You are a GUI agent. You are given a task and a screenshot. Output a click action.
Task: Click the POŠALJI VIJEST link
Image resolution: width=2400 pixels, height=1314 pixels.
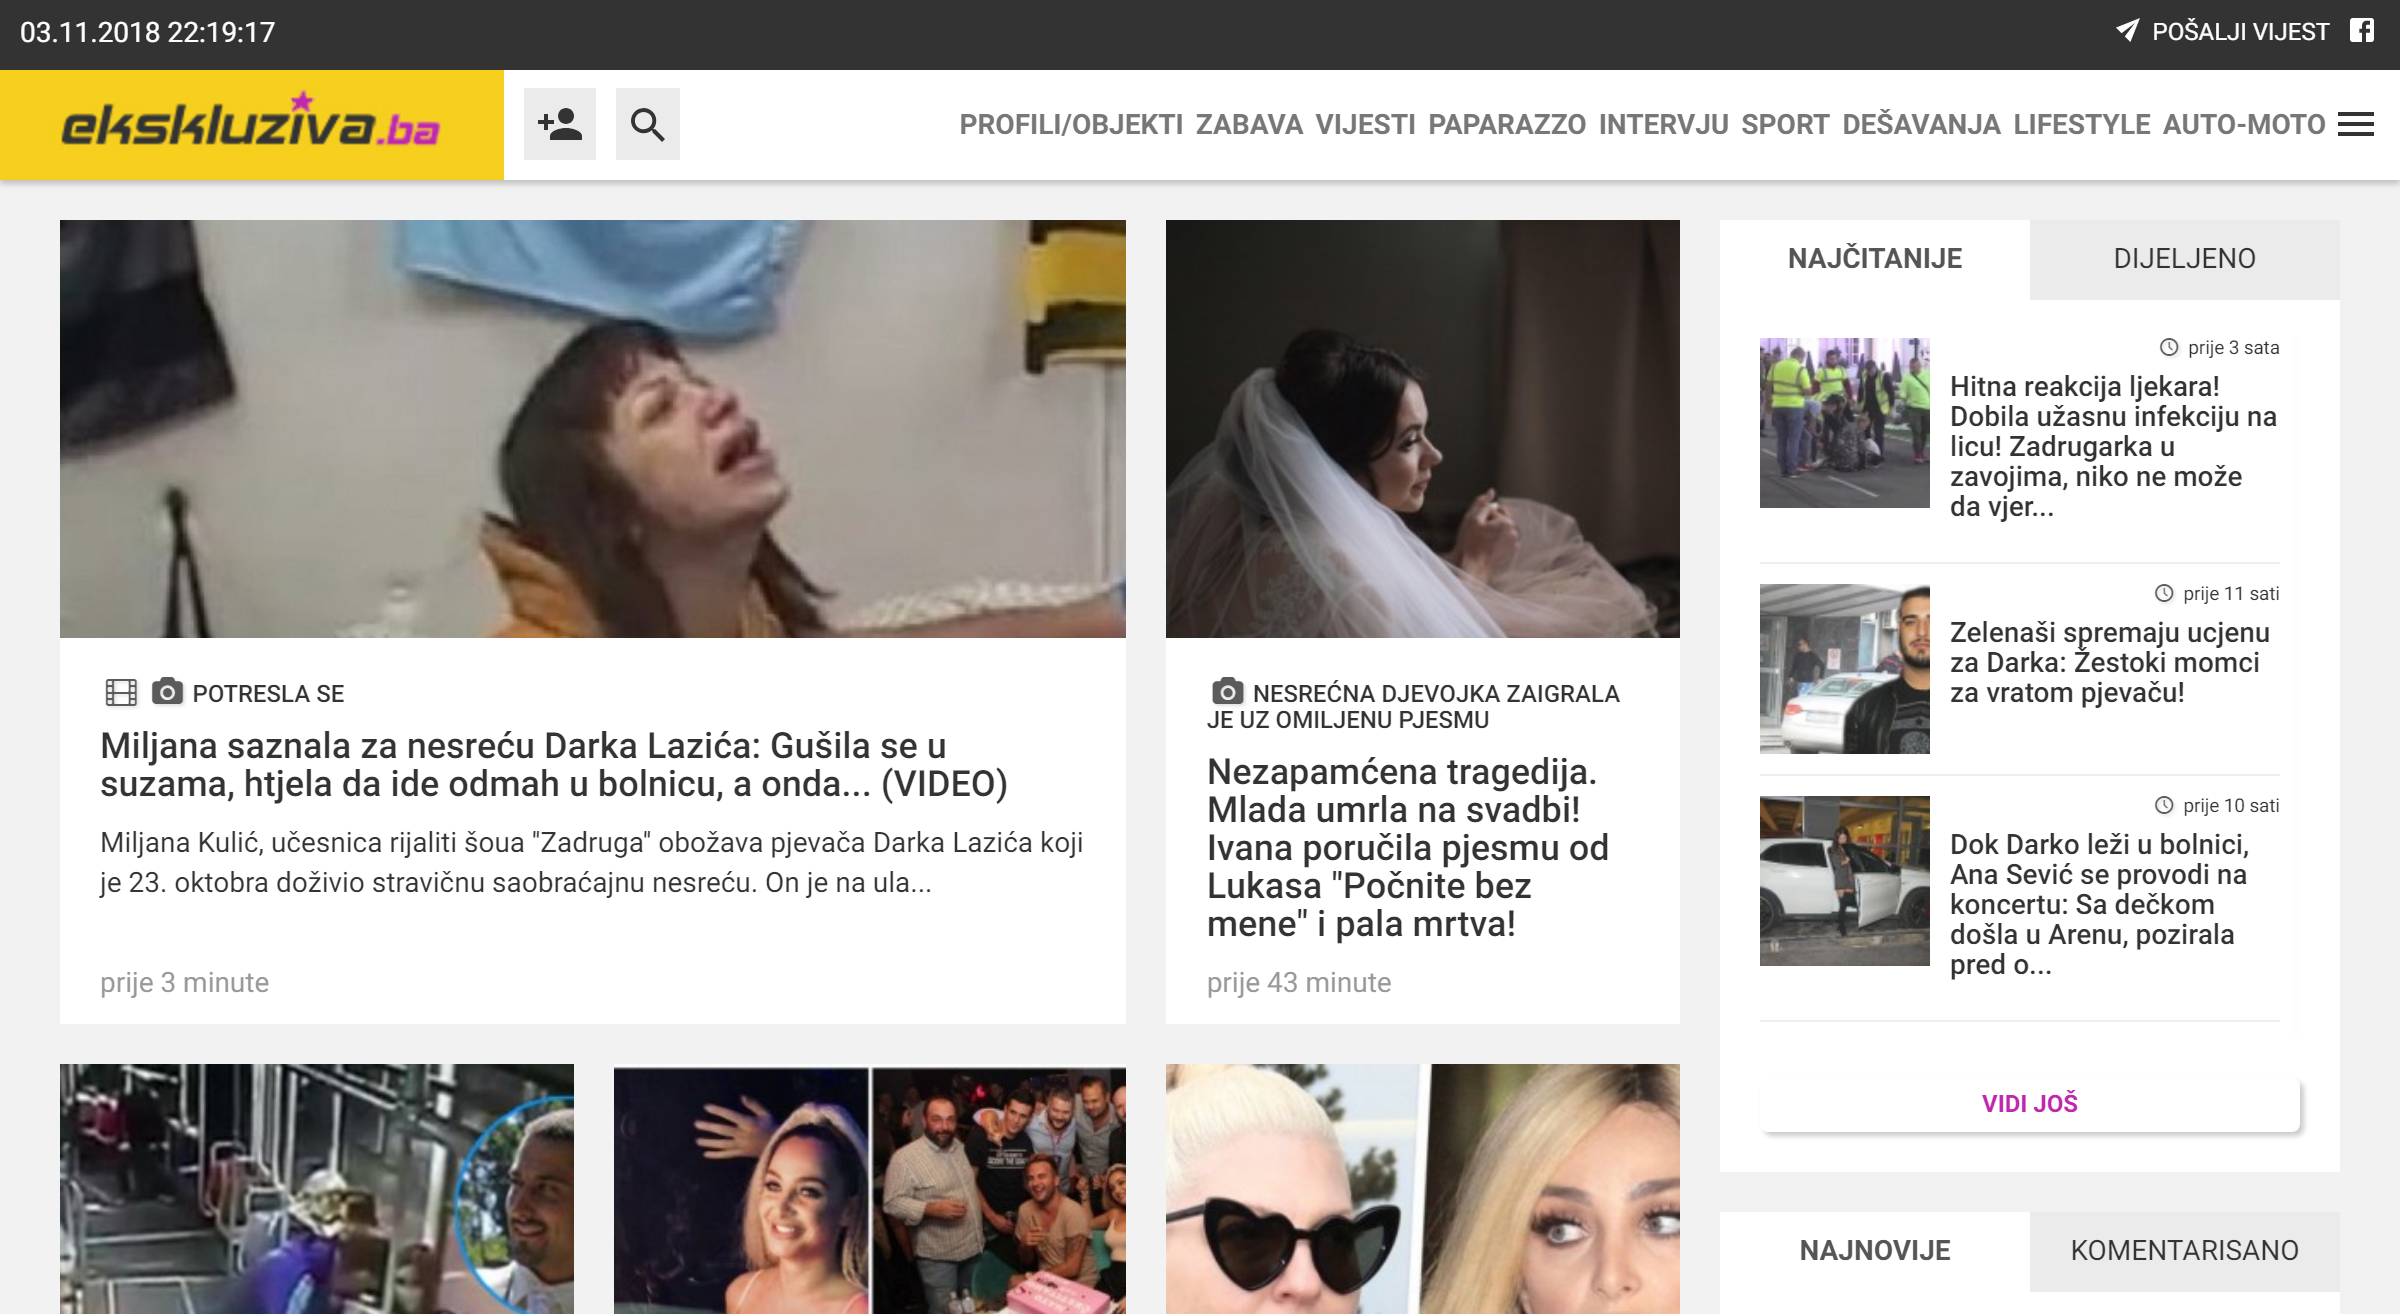(x=2240, y=32)
